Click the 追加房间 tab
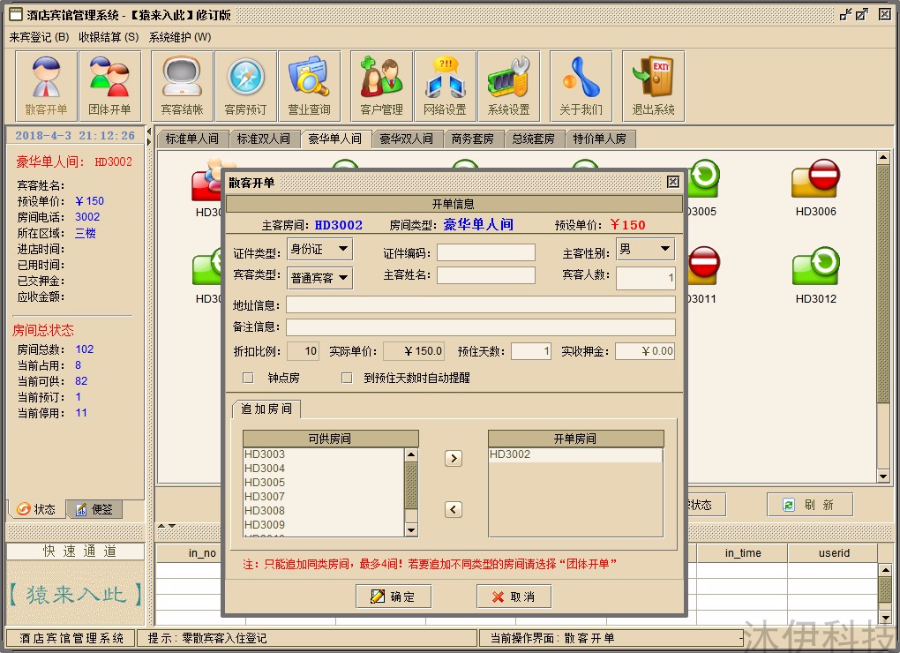 click(266, 409)
